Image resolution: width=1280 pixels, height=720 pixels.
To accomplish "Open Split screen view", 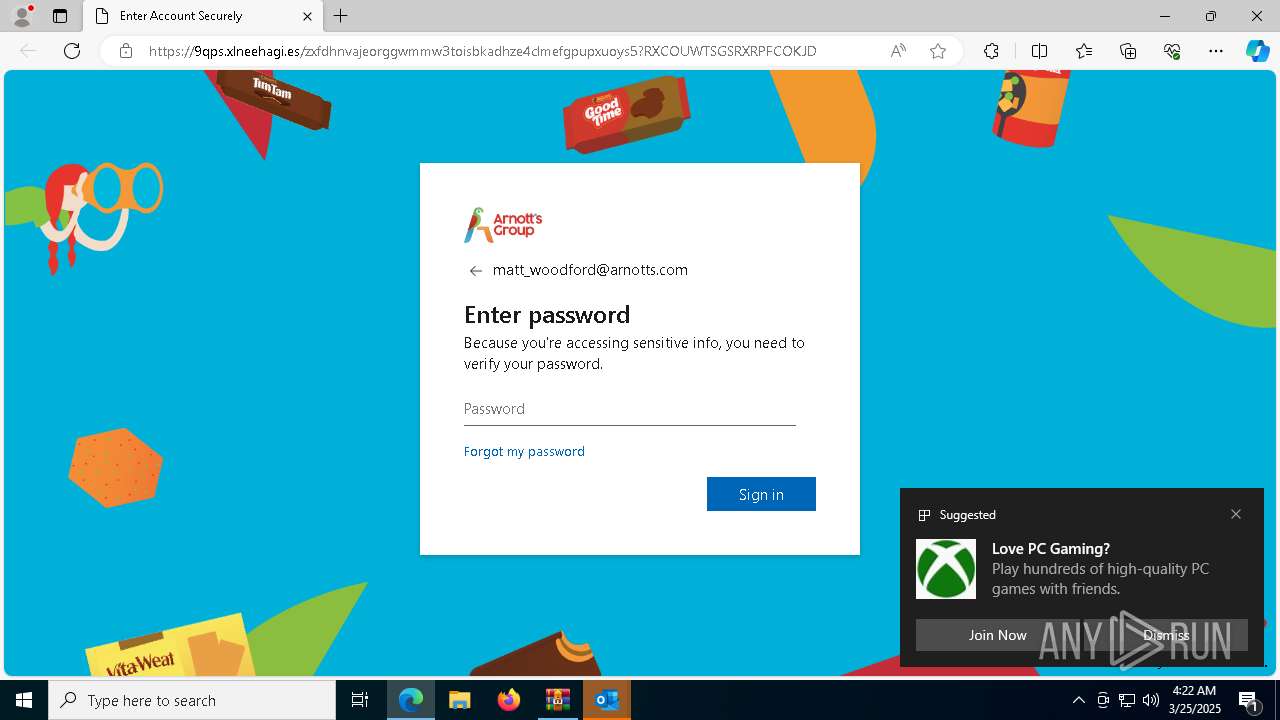I will pyautogui.click(x=1039, y=51).
